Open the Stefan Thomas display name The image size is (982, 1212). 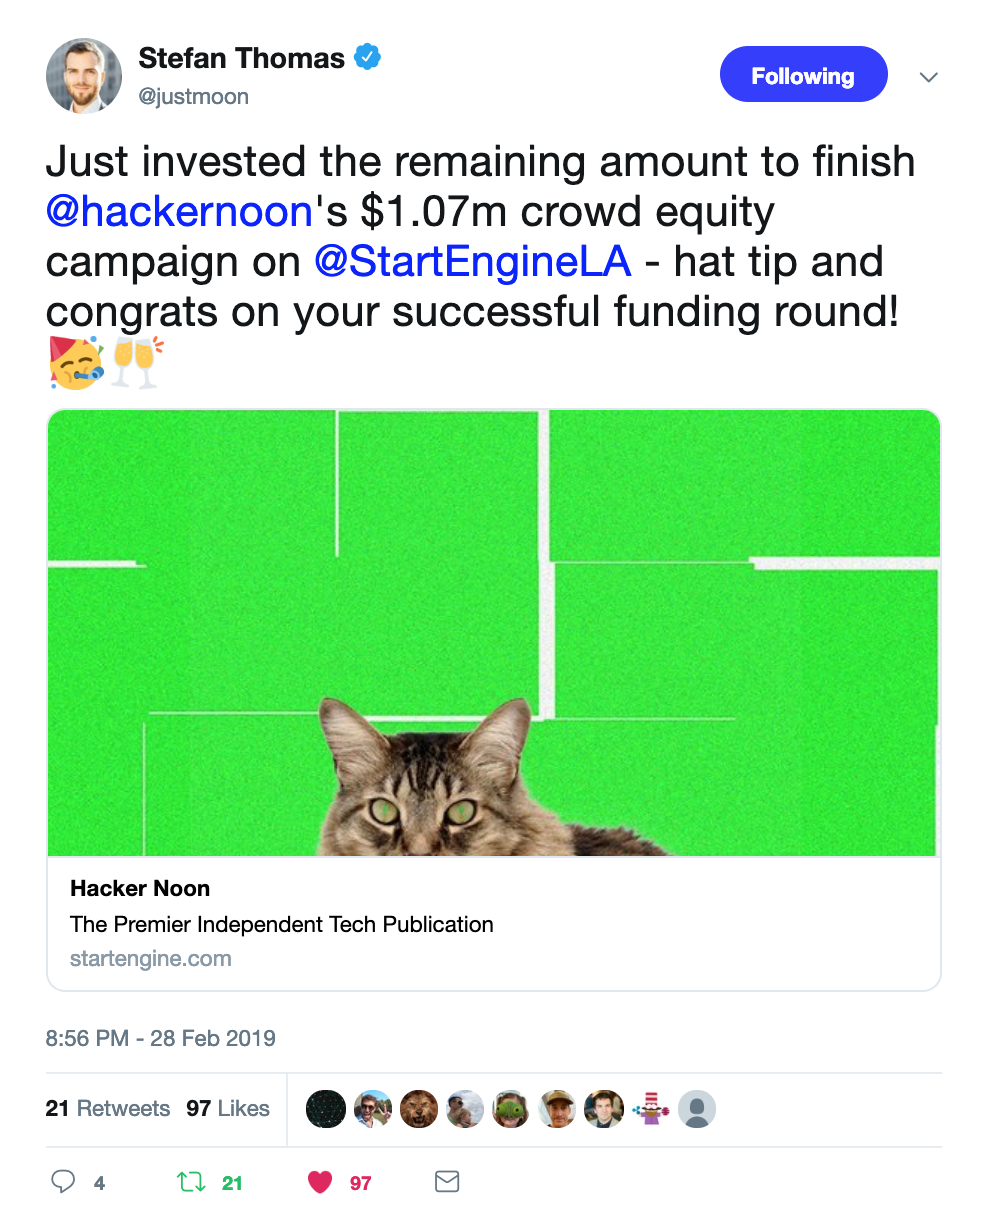(x=241, y=58)
